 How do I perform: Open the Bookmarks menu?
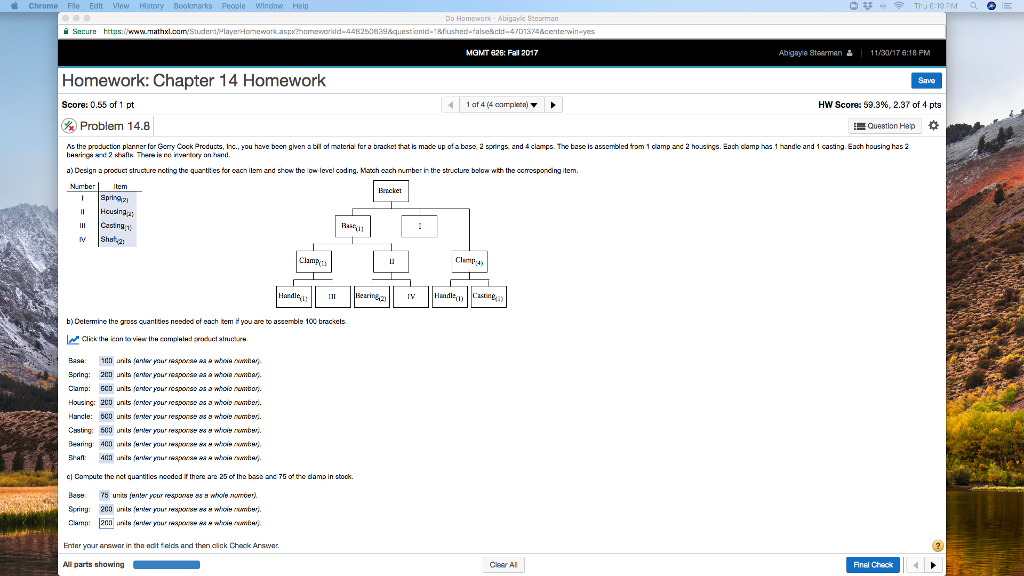point(192,4)
